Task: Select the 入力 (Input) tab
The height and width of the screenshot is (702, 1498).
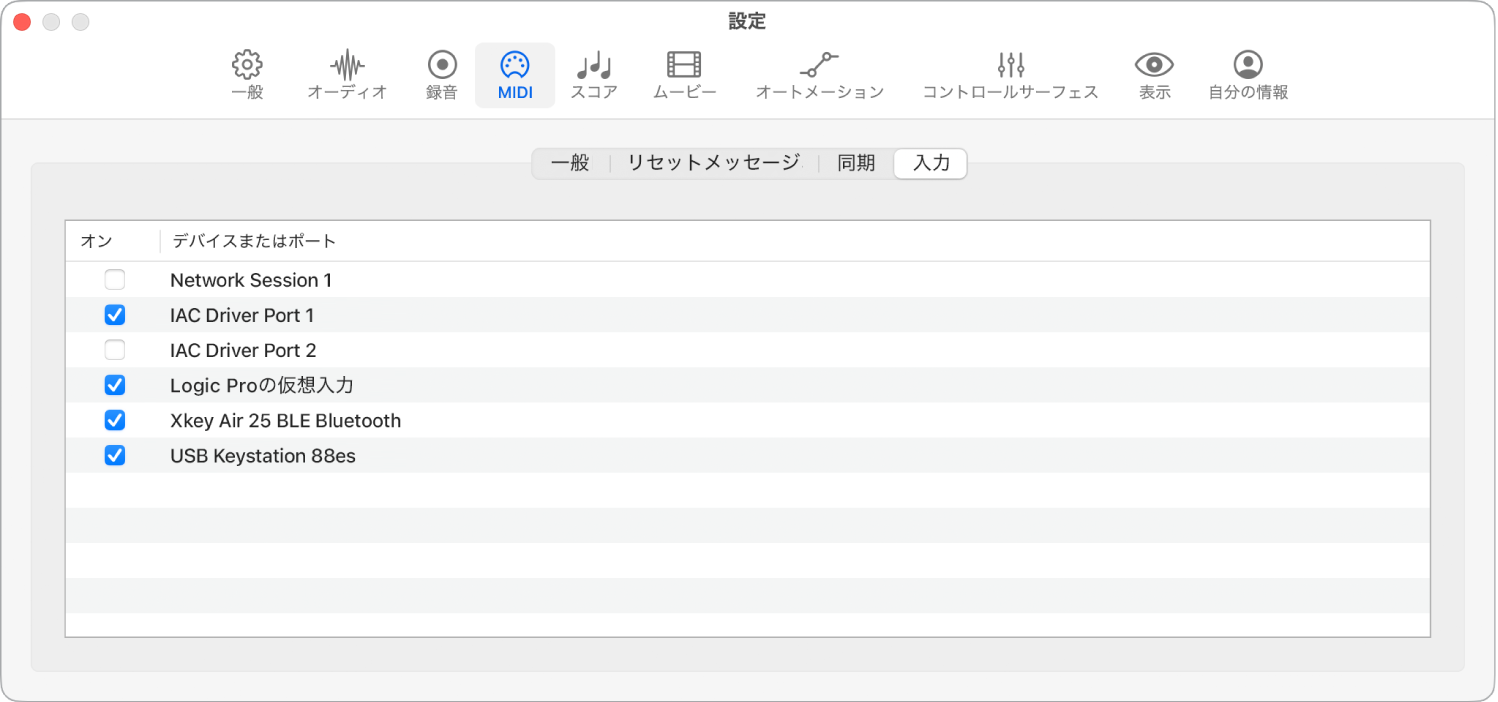Action: coord(929,163)
